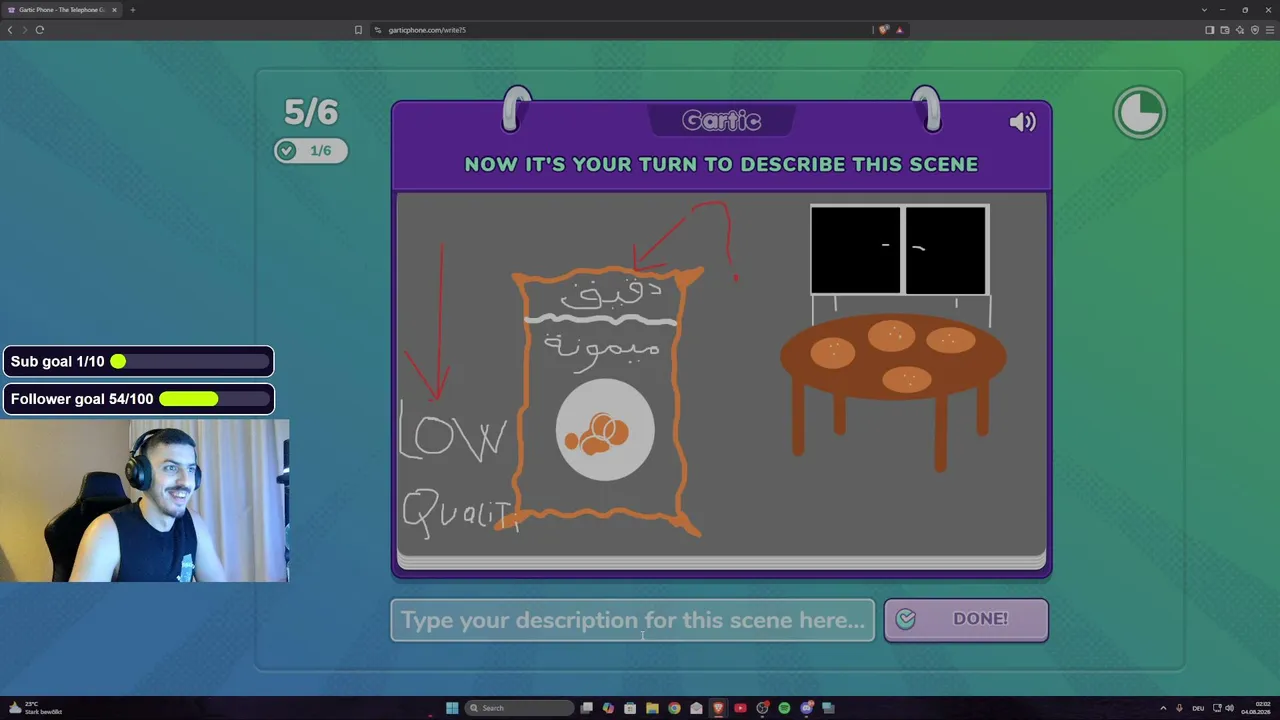Open the browser hamburger main menu
1280x720 pixels.
[1270, 30]
